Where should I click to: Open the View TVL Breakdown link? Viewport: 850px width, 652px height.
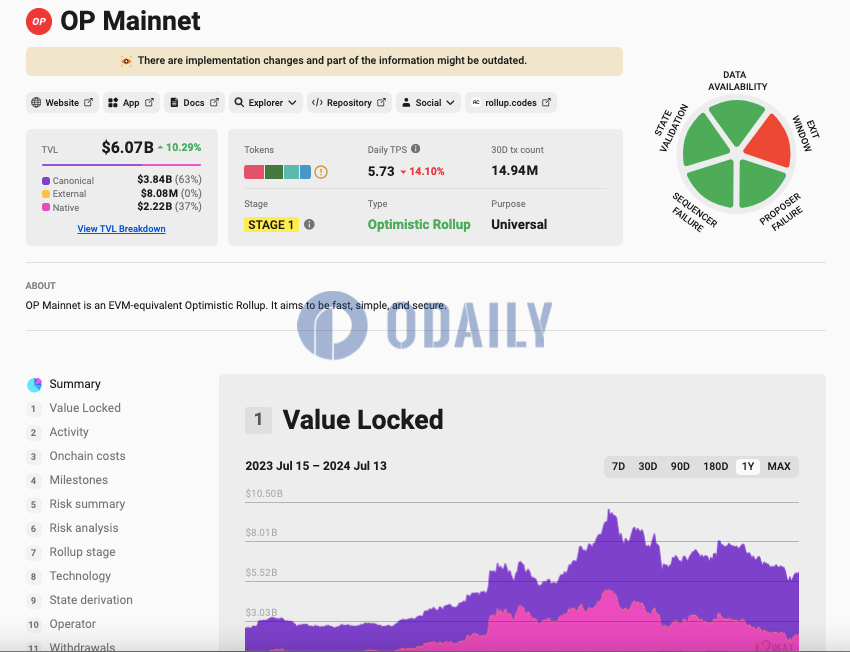(121, 229)
